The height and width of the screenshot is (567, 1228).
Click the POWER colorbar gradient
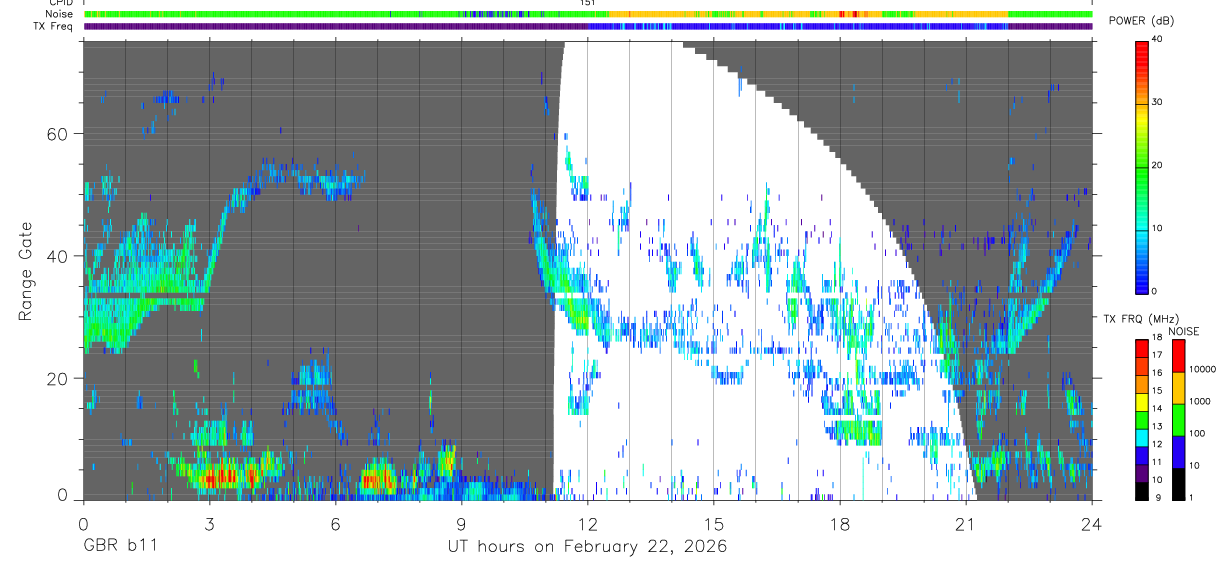1142,166
